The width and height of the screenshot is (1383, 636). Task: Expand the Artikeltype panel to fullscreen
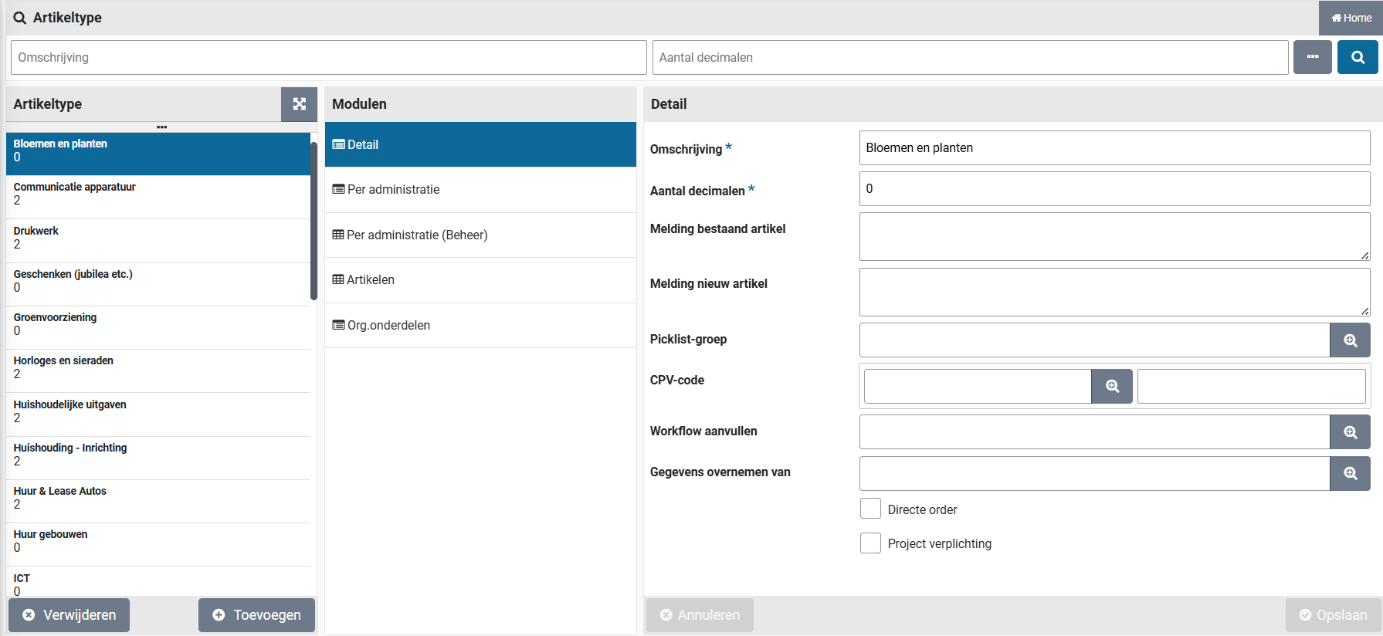click(299, 104)
